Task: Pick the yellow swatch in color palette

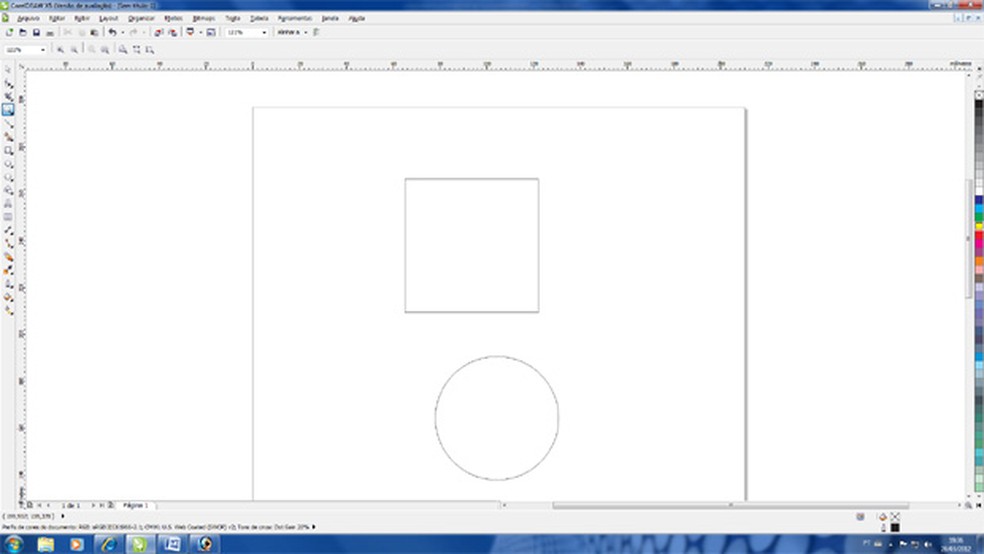Action: pyautogui.click(x=979, y=226)
